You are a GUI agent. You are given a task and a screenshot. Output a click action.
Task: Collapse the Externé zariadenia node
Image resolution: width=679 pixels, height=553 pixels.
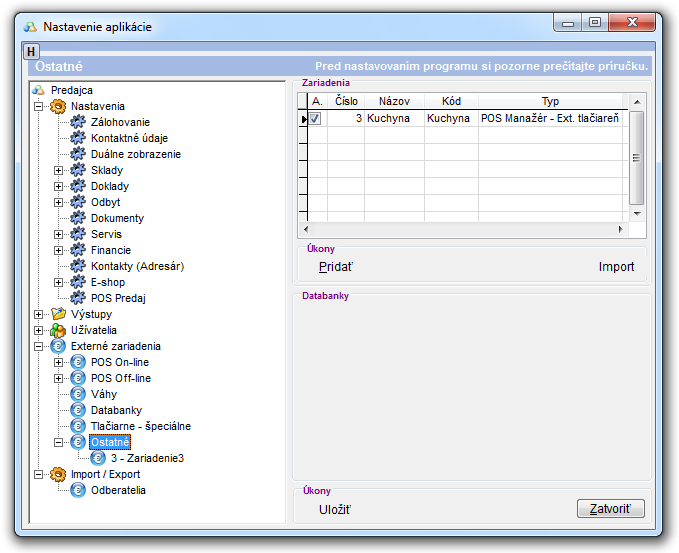pyautogui.click(x=38, y=346)
